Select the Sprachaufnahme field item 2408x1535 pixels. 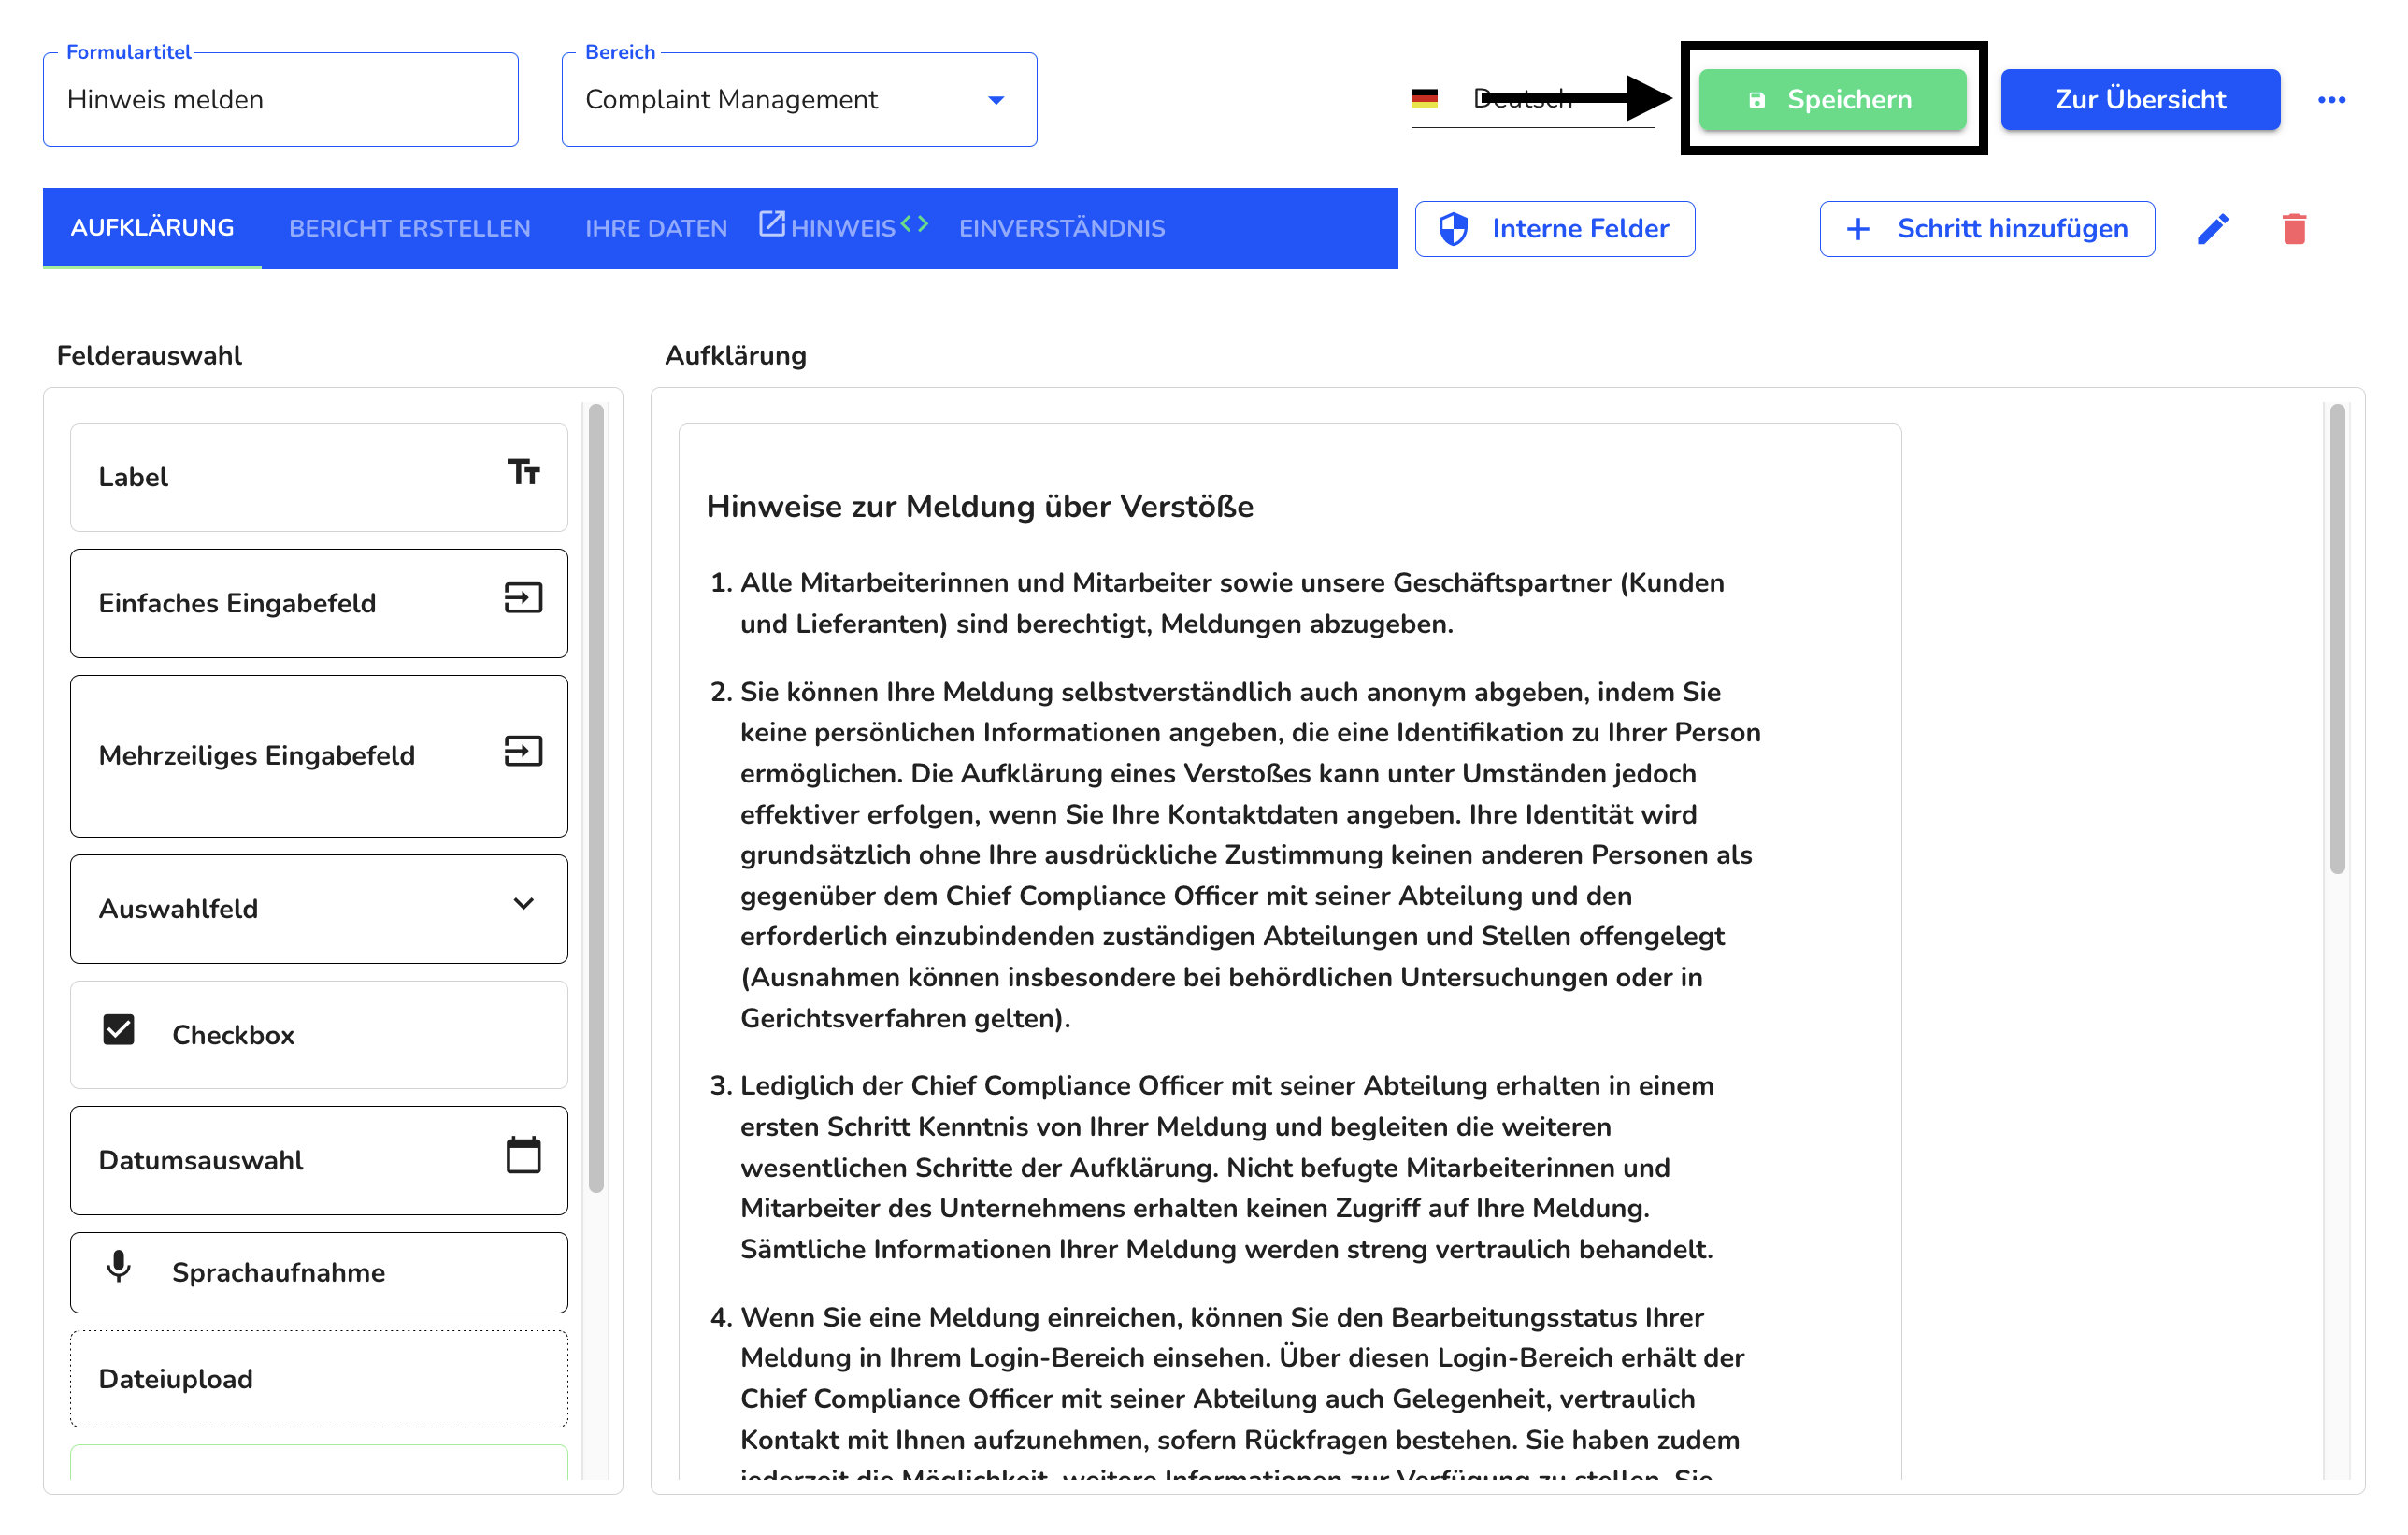click(x=319, y=1272)
